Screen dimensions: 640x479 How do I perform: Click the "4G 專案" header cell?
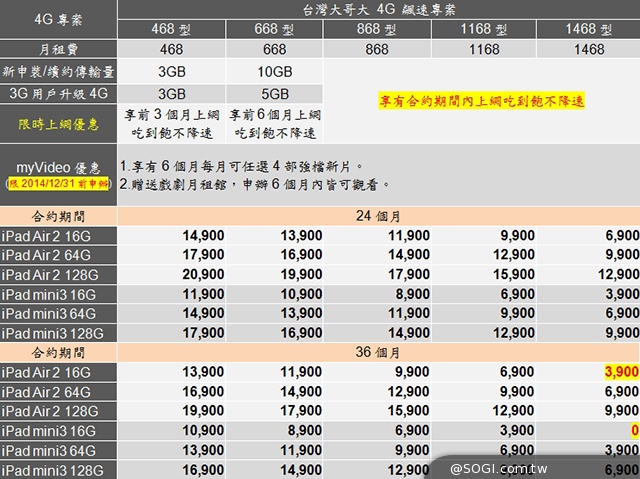[58, 19]
